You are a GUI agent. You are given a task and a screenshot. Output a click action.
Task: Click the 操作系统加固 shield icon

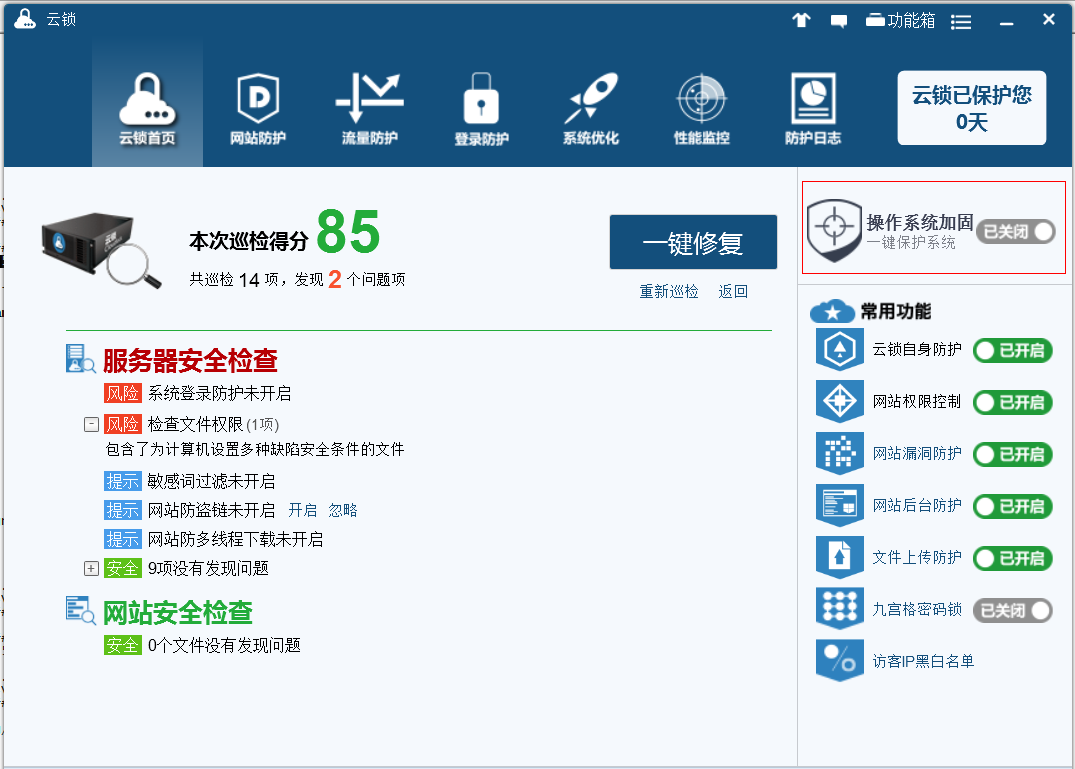tap(834, 230)
